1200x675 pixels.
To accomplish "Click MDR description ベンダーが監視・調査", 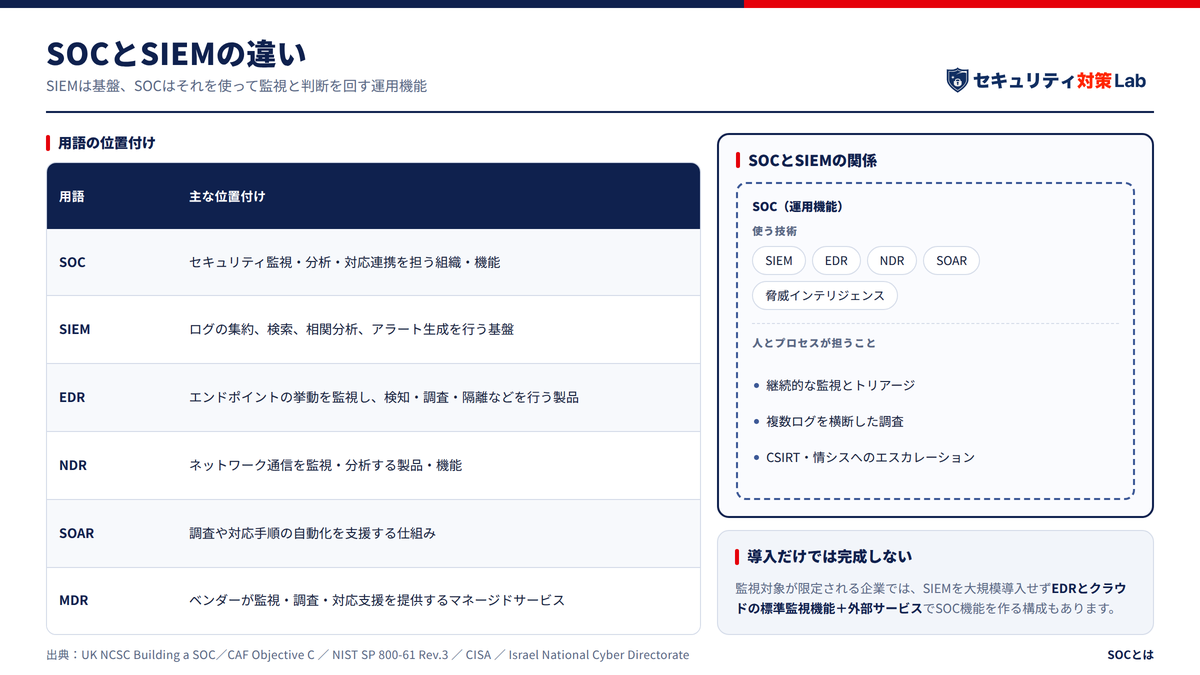I will point(377,600).
